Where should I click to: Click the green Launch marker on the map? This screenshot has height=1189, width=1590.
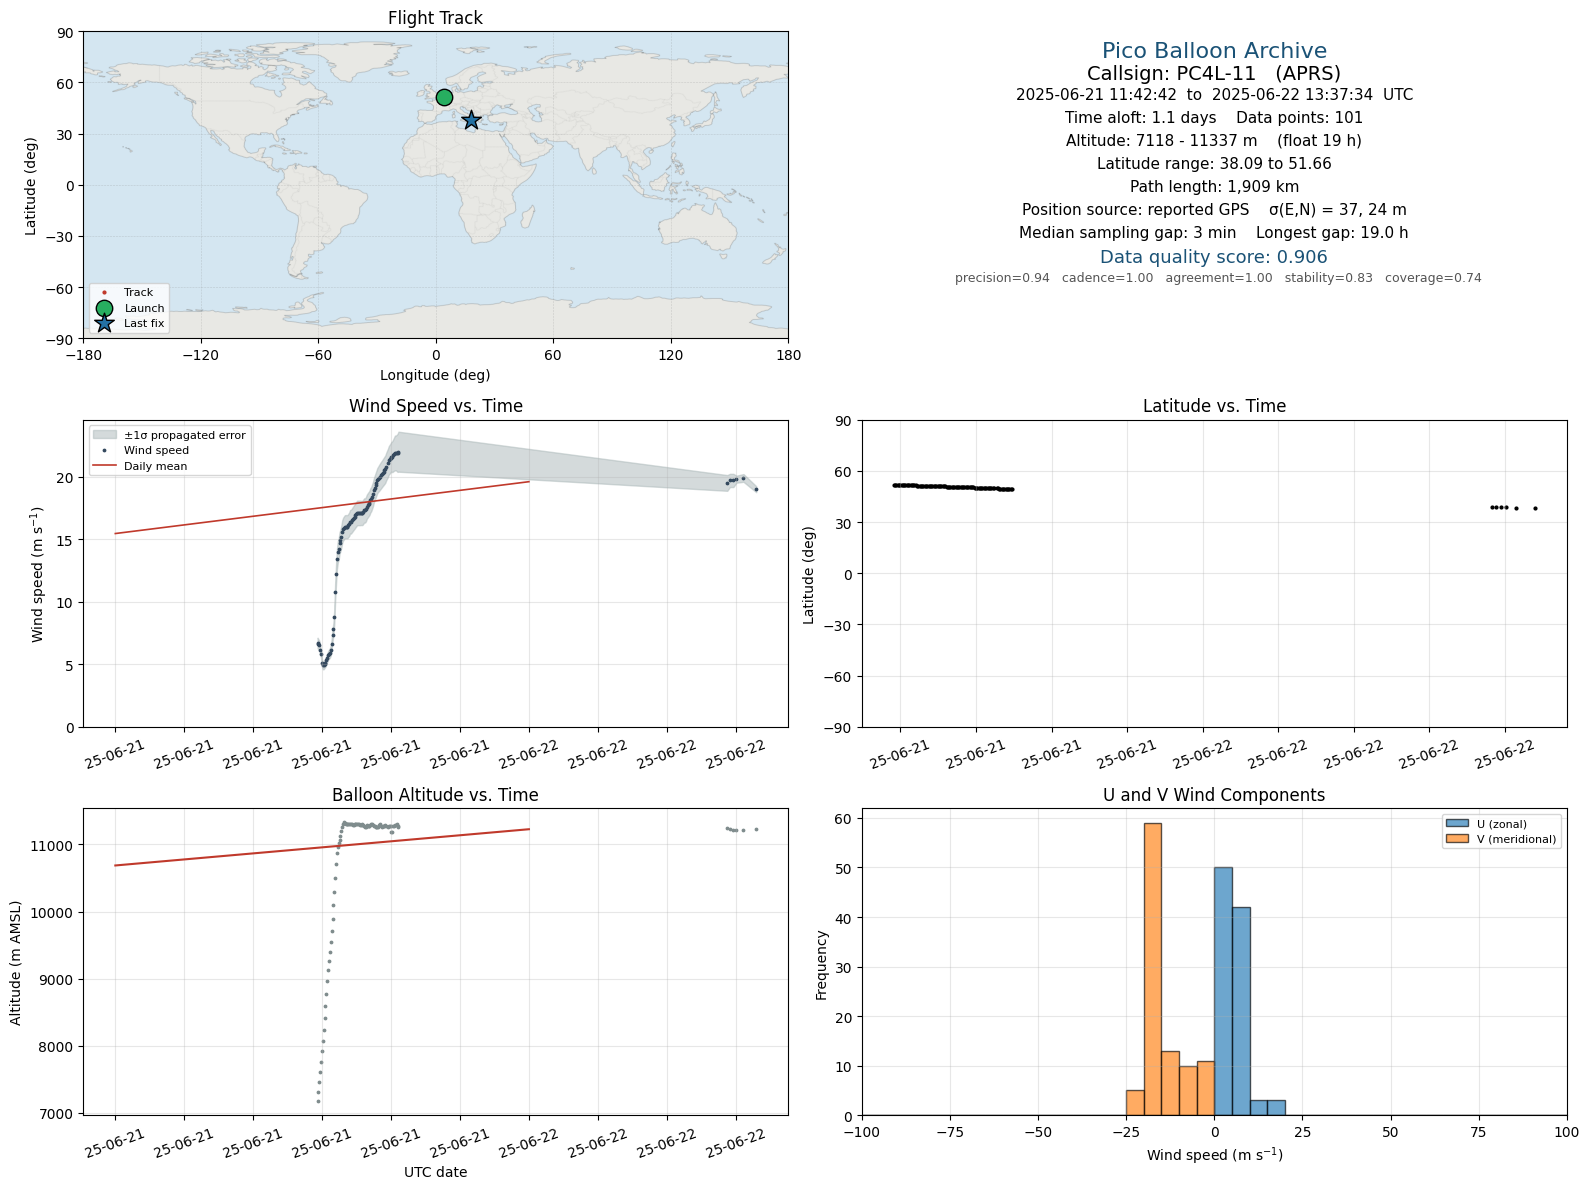[444, 97]
